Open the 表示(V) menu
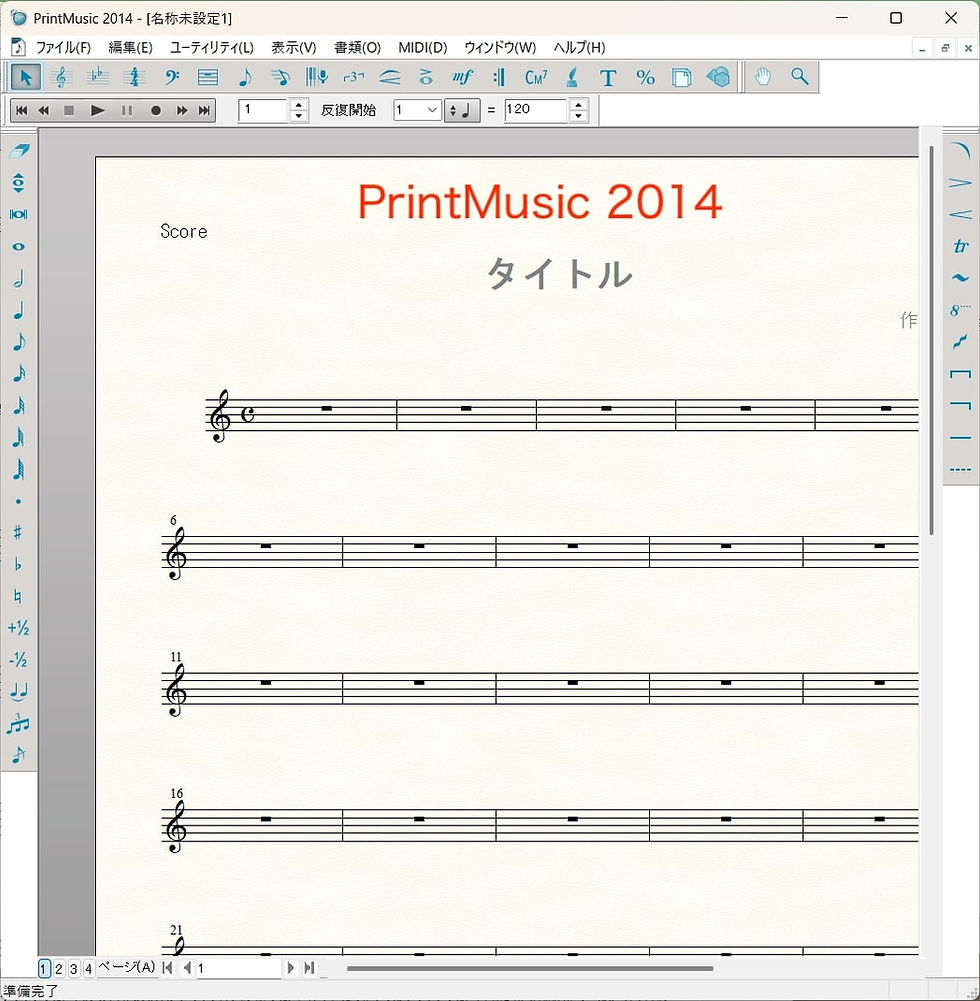Viewport: 980px width, 1001px height. pos(294,48)
